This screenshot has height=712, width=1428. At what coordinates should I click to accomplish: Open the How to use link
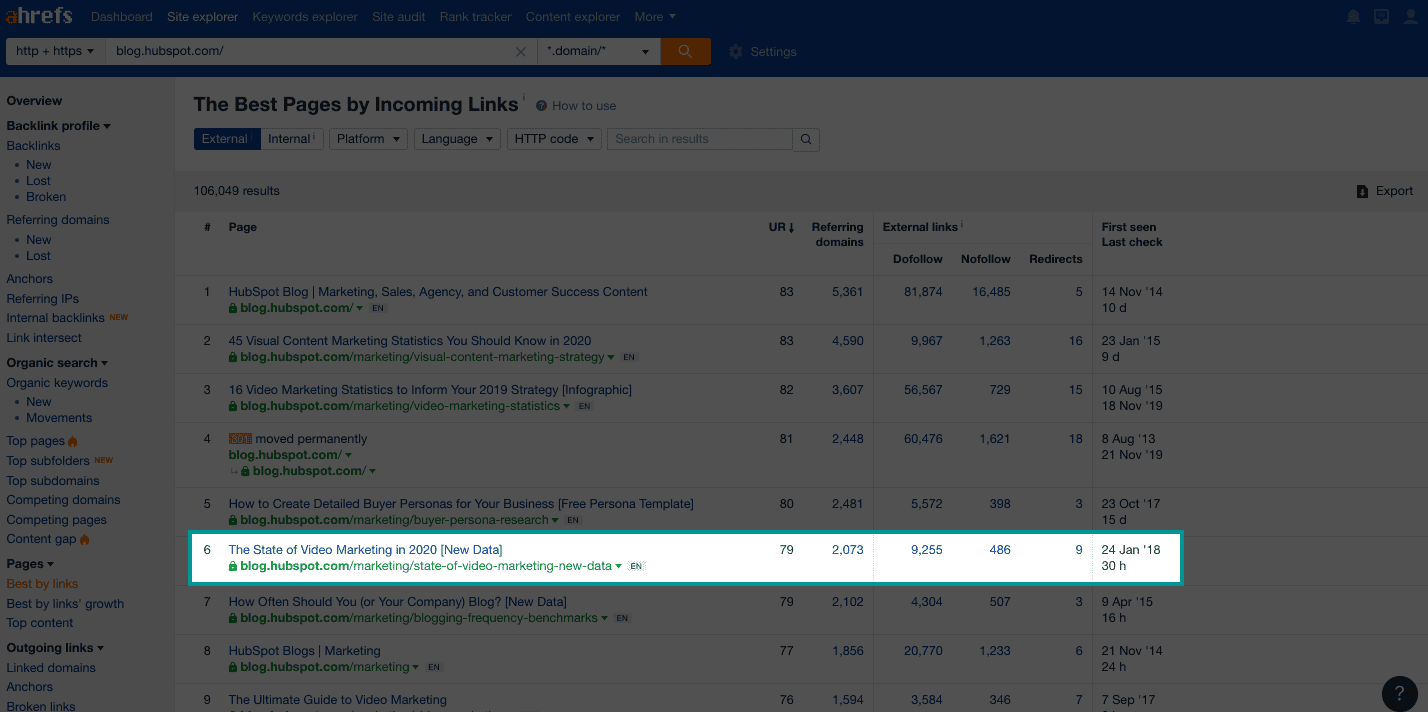tap(584, 106)
